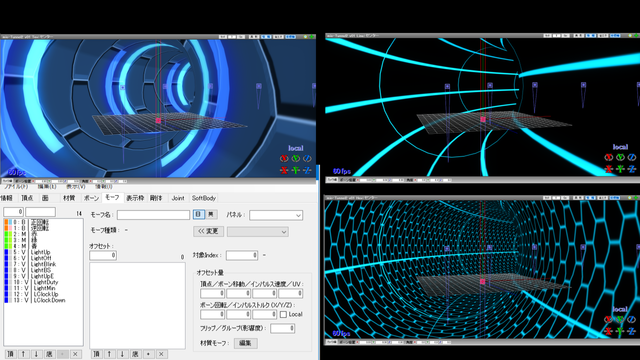Toggle local mode label in top-right viewport
The height and width of the screenshot is (360, 640).
(x=620, y=147)
